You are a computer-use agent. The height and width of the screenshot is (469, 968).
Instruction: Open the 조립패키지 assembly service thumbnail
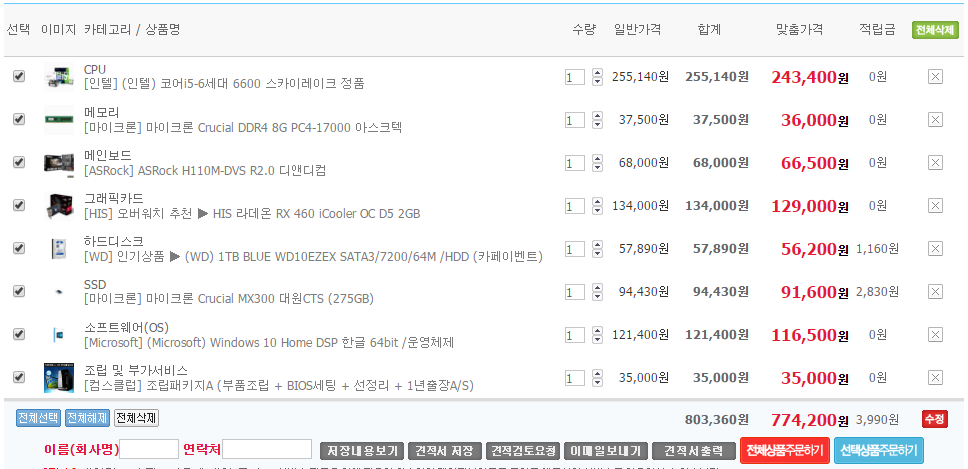click(59, 378)
